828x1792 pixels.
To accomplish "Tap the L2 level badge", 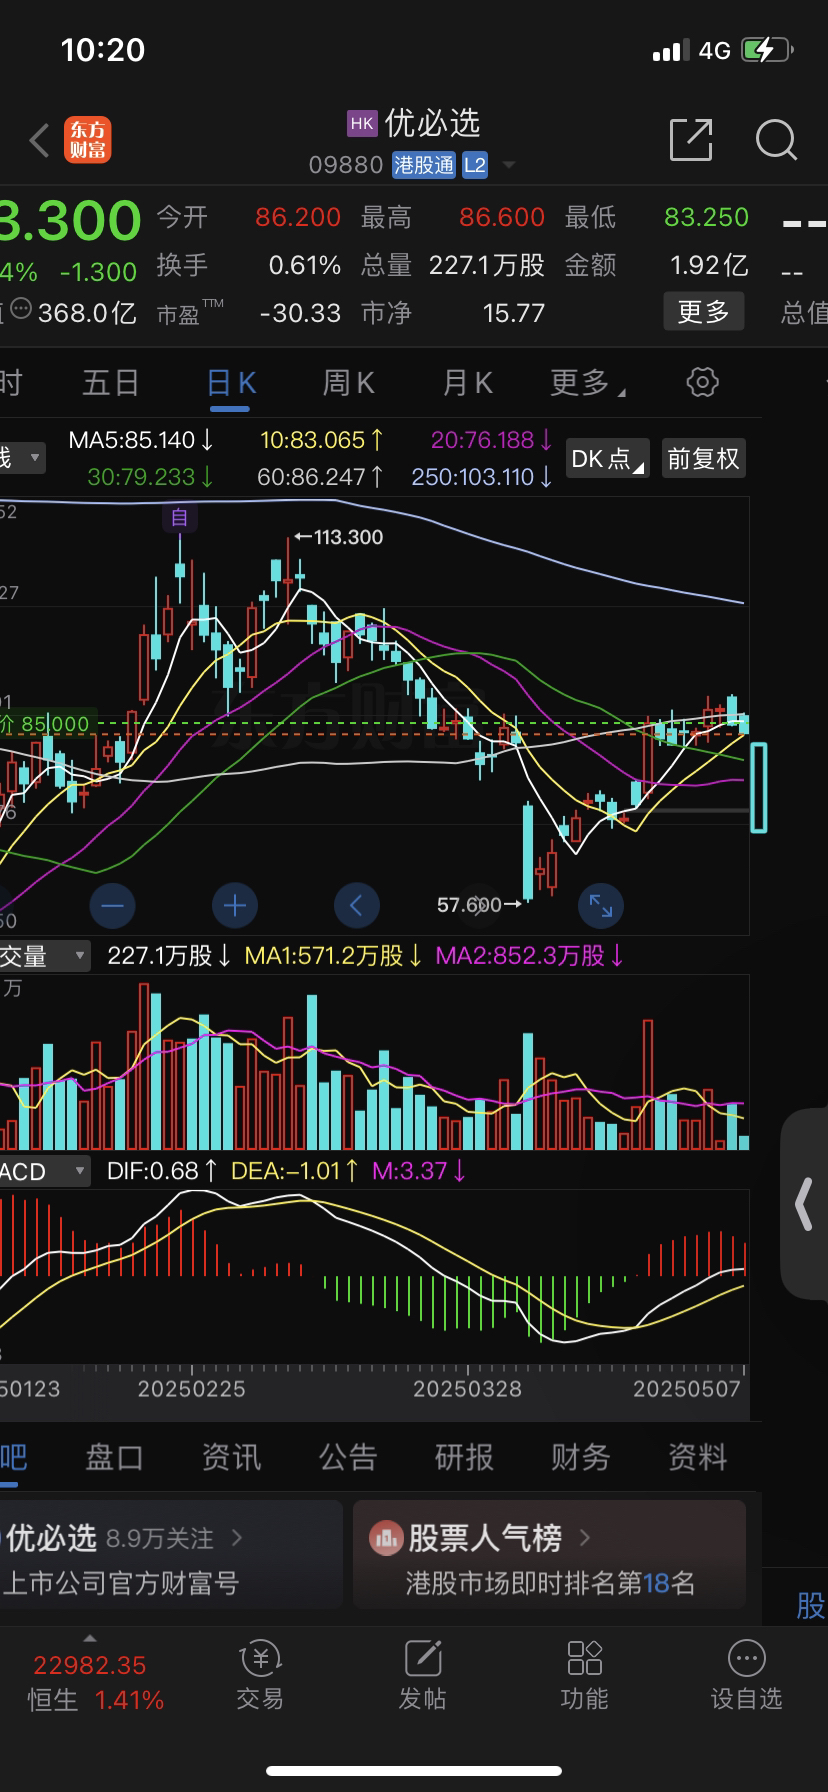I will click(x=475, y=165).
